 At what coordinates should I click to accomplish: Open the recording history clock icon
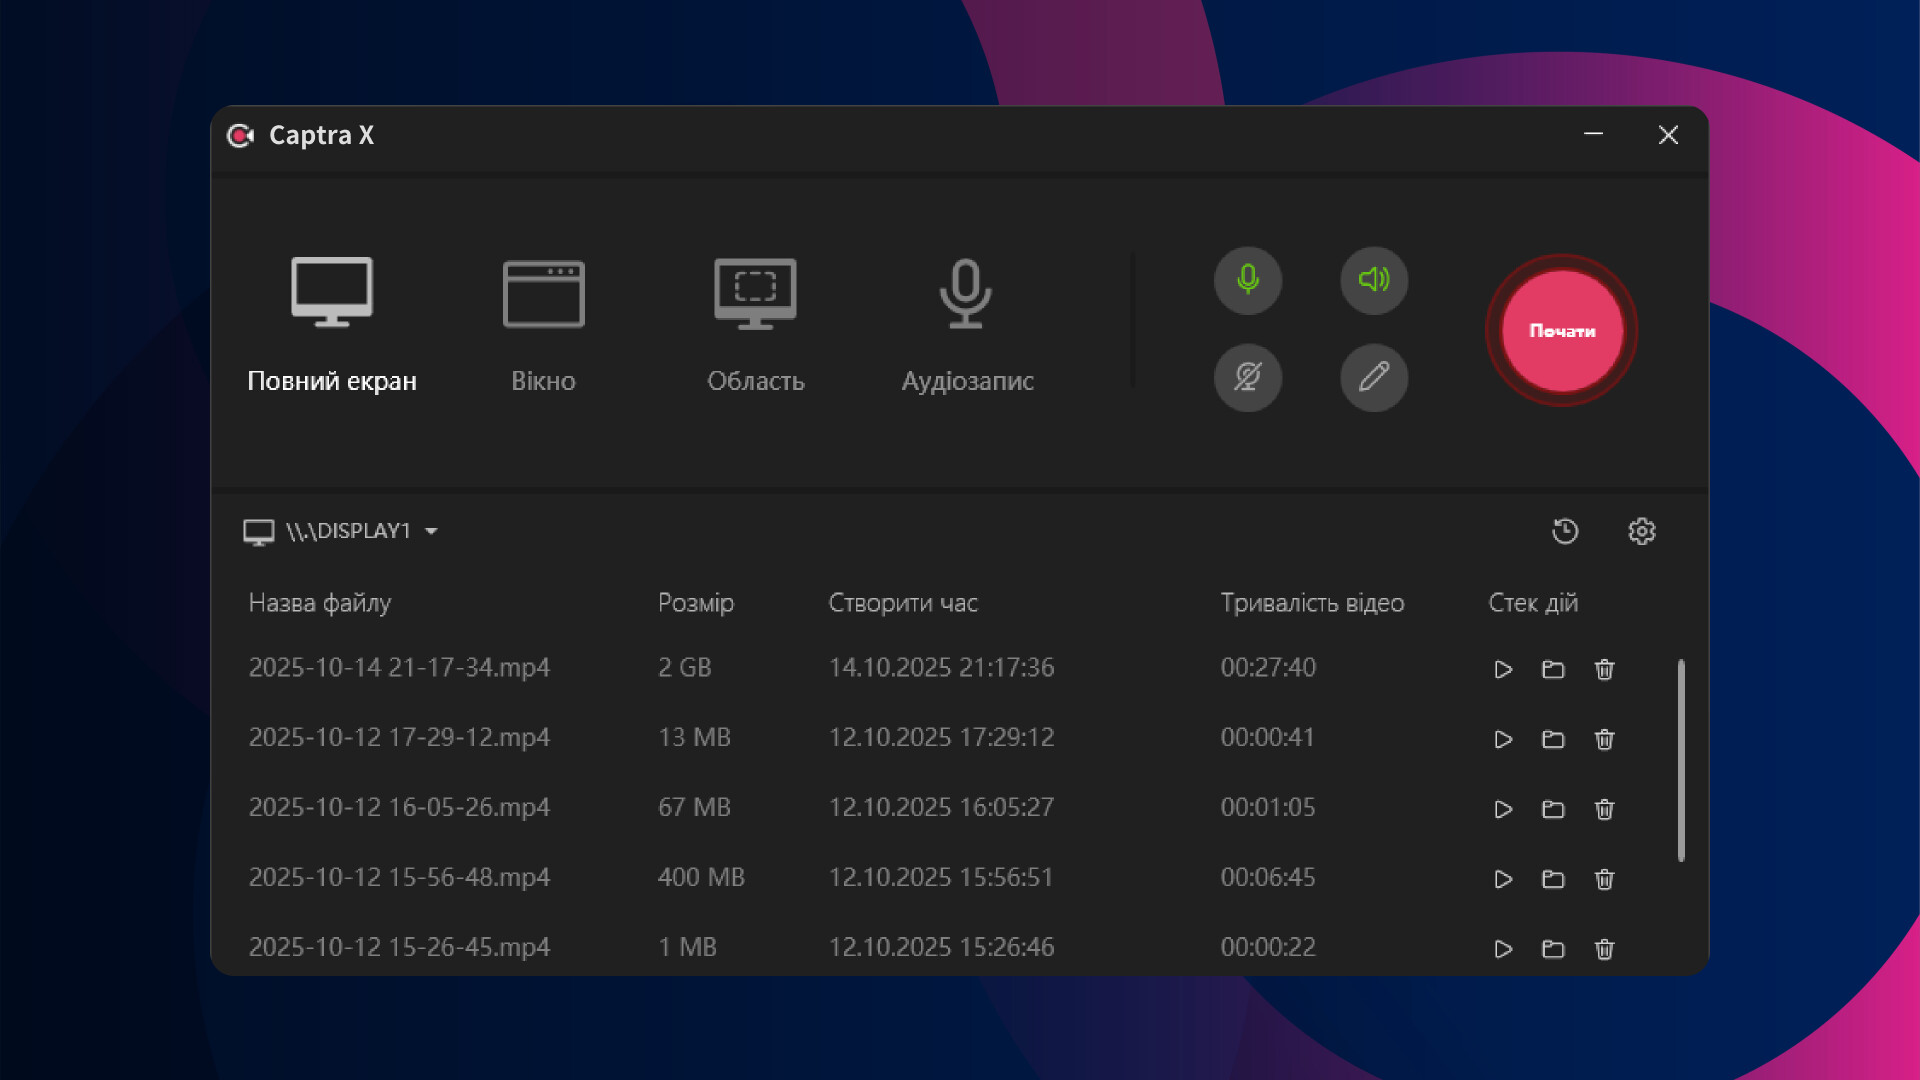tap(1565, 531)
